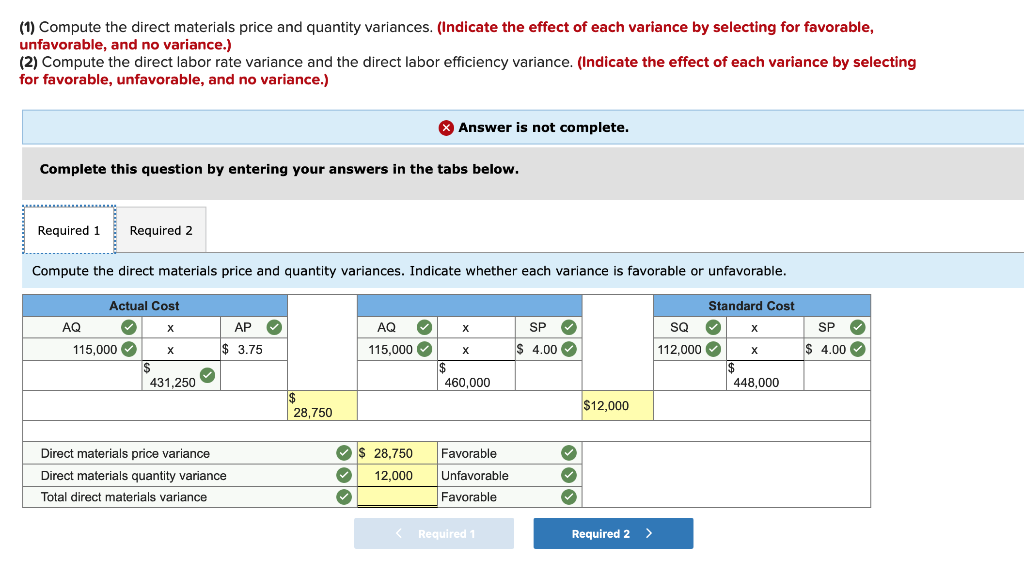1024x561 pixels.
Task: Click checkmark beside Actual Cost 115,000 value
Action: [x=129, y=349]
